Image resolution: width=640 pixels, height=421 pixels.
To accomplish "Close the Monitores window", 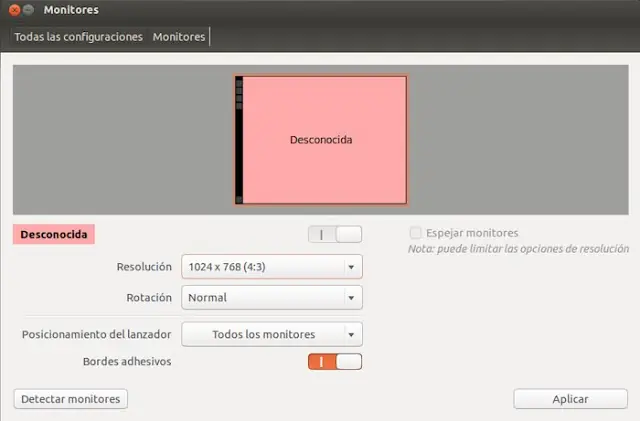I will tap(14, 10).
